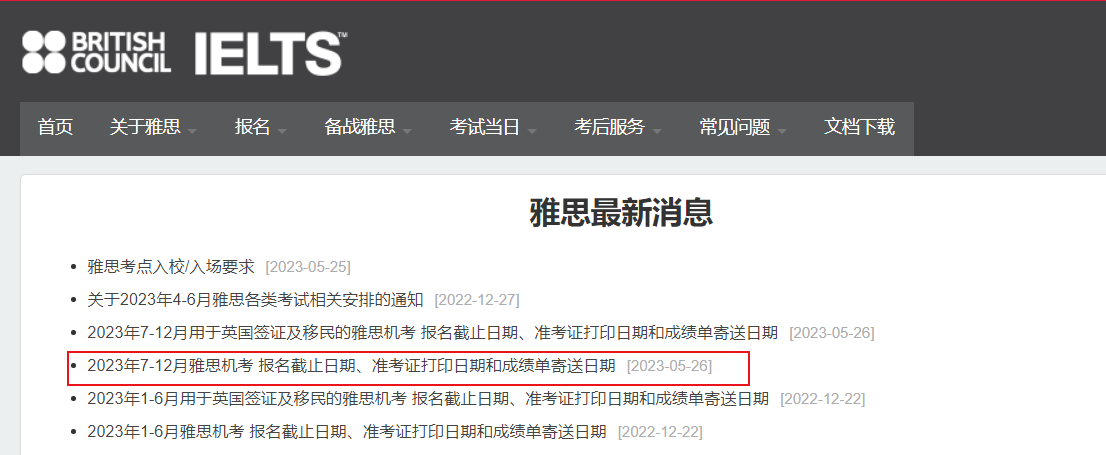Open 2023年1-6月雅思机考 报名截止日期 link
Viewport: 1106px width, 455px height.
pos(347,432)
